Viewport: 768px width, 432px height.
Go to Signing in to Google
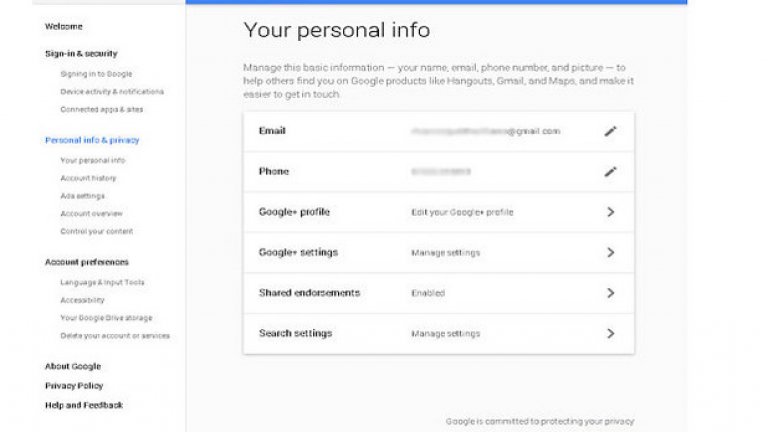tap(96, 74)
